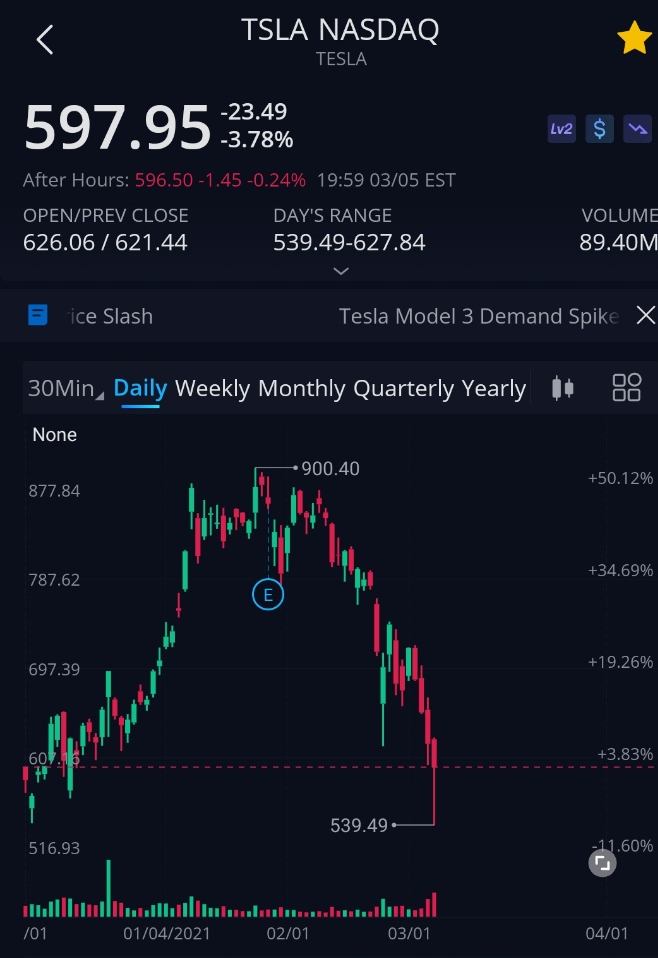Screen dimensions: 658x958
Task: Open the 30Min interval dropdown
Action: (x=65, y=388)
